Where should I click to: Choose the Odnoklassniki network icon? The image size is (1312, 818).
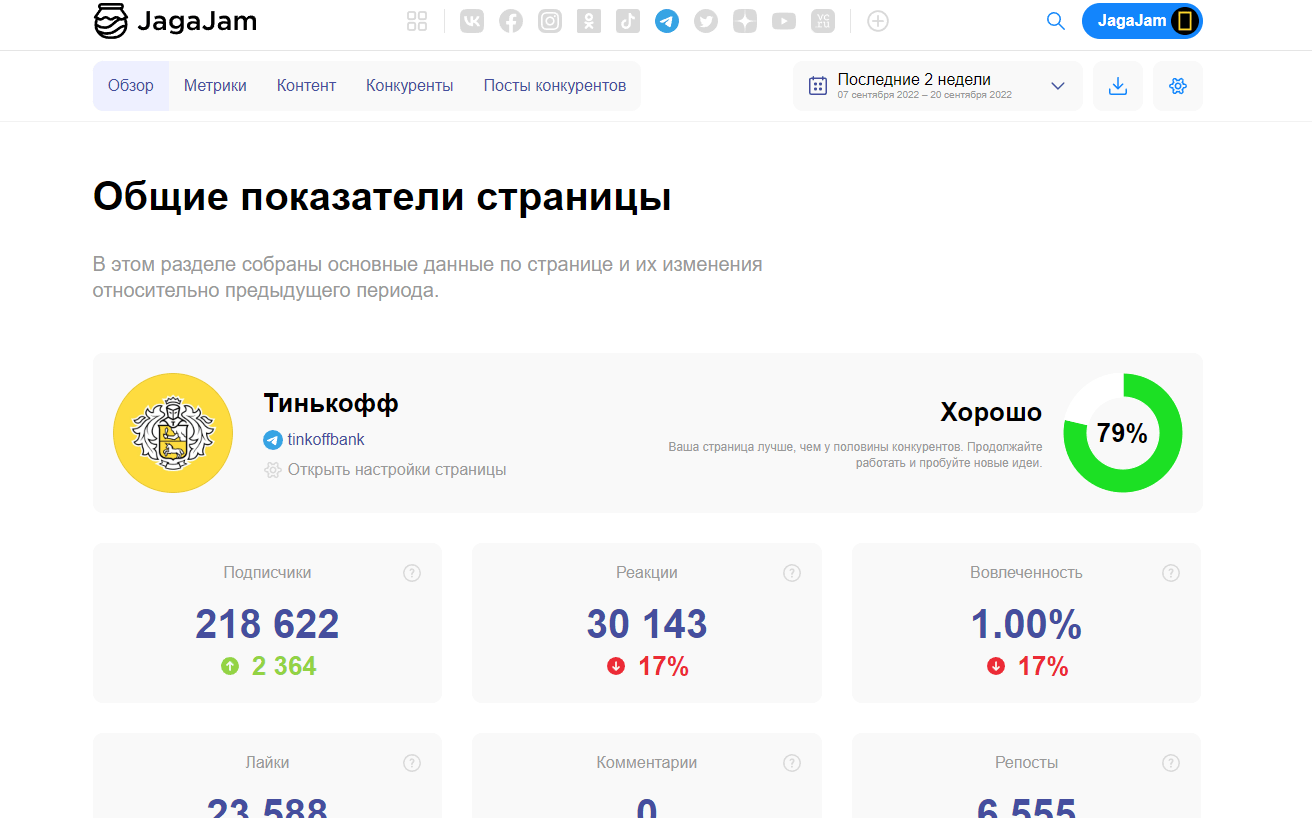(x=589, y=21)
